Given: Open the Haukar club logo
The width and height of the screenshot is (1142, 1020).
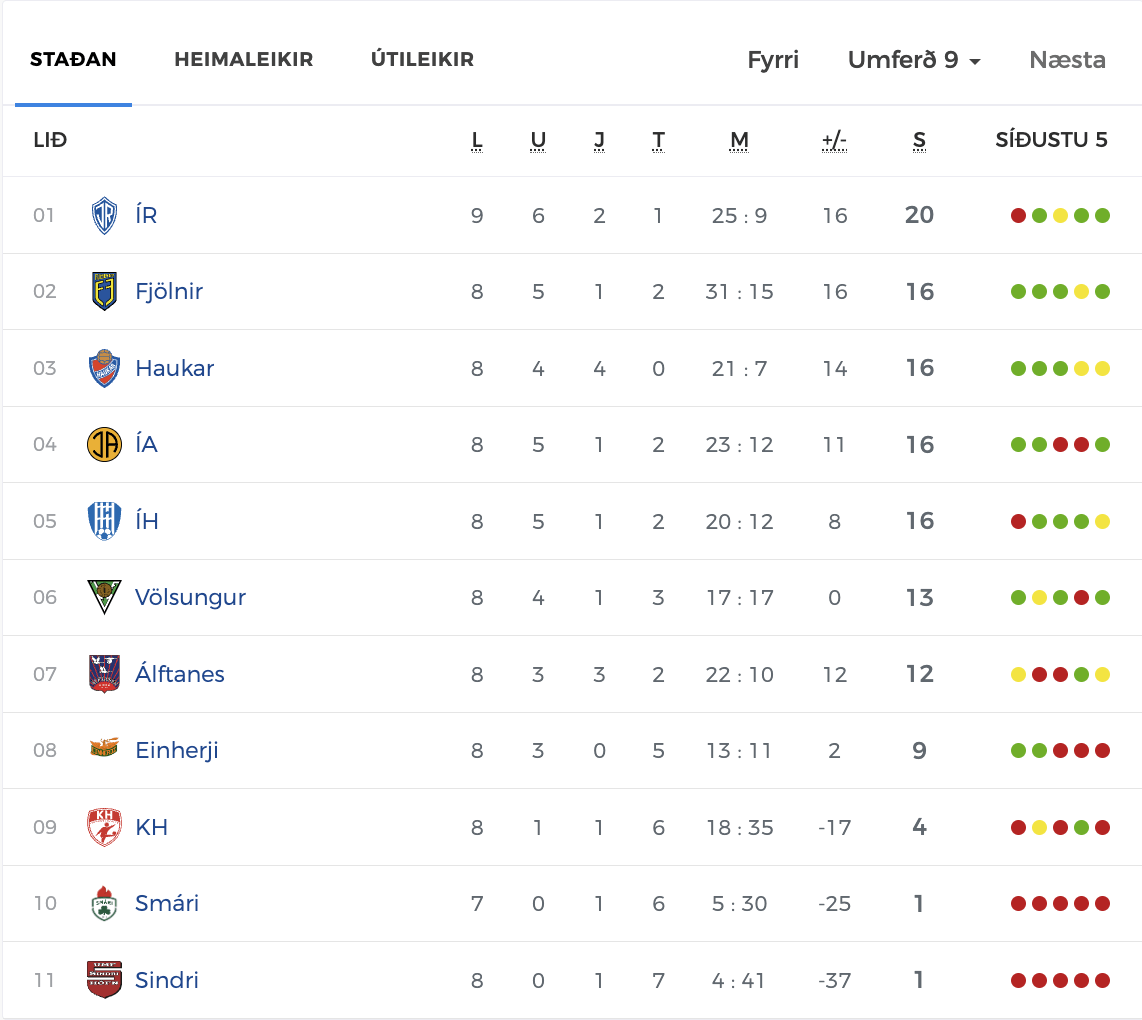Looking at the screenshot, I should coord(104,368).
